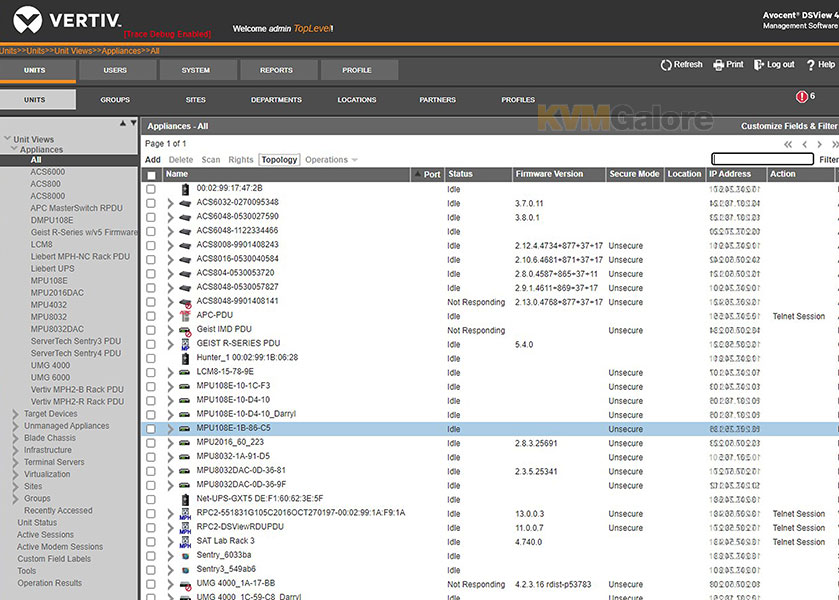Click the Net-UPS-GXT5 device icon
The height and width of the screenshot is (600, 839).
pyautogui.click(x=185, y=499)
